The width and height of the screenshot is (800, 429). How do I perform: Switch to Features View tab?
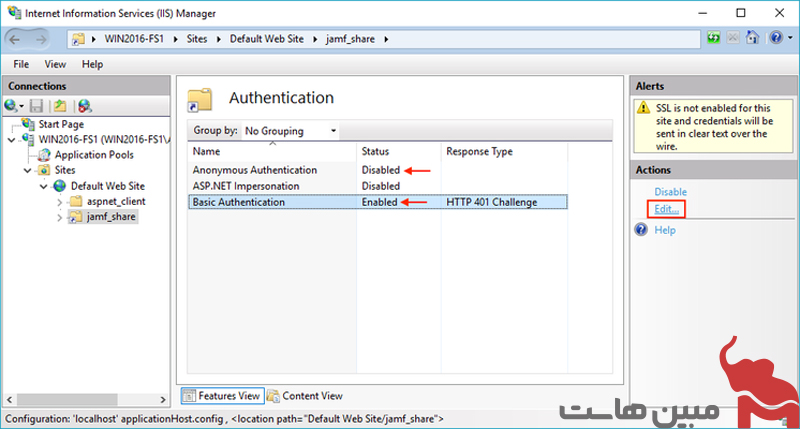[x=222, y=396]
